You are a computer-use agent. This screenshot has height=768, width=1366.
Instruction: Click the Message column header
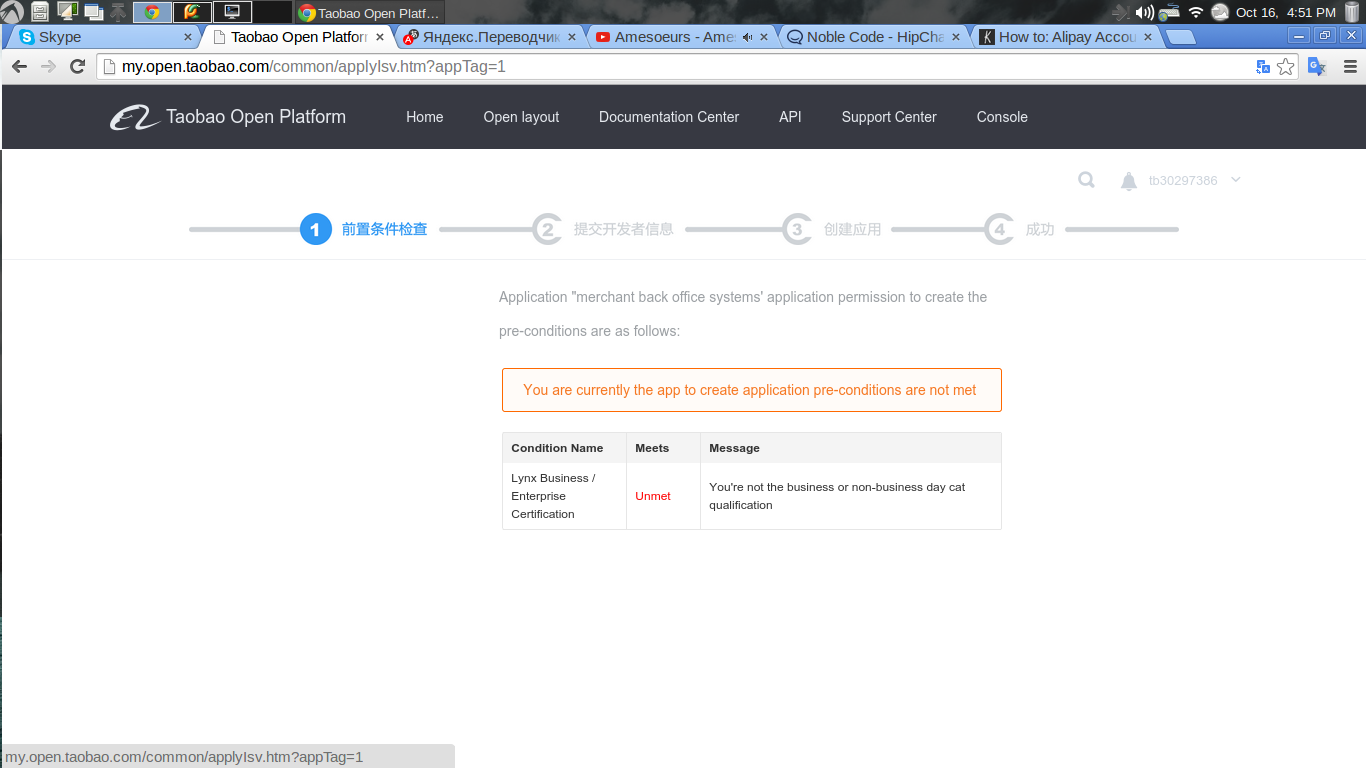850,448
